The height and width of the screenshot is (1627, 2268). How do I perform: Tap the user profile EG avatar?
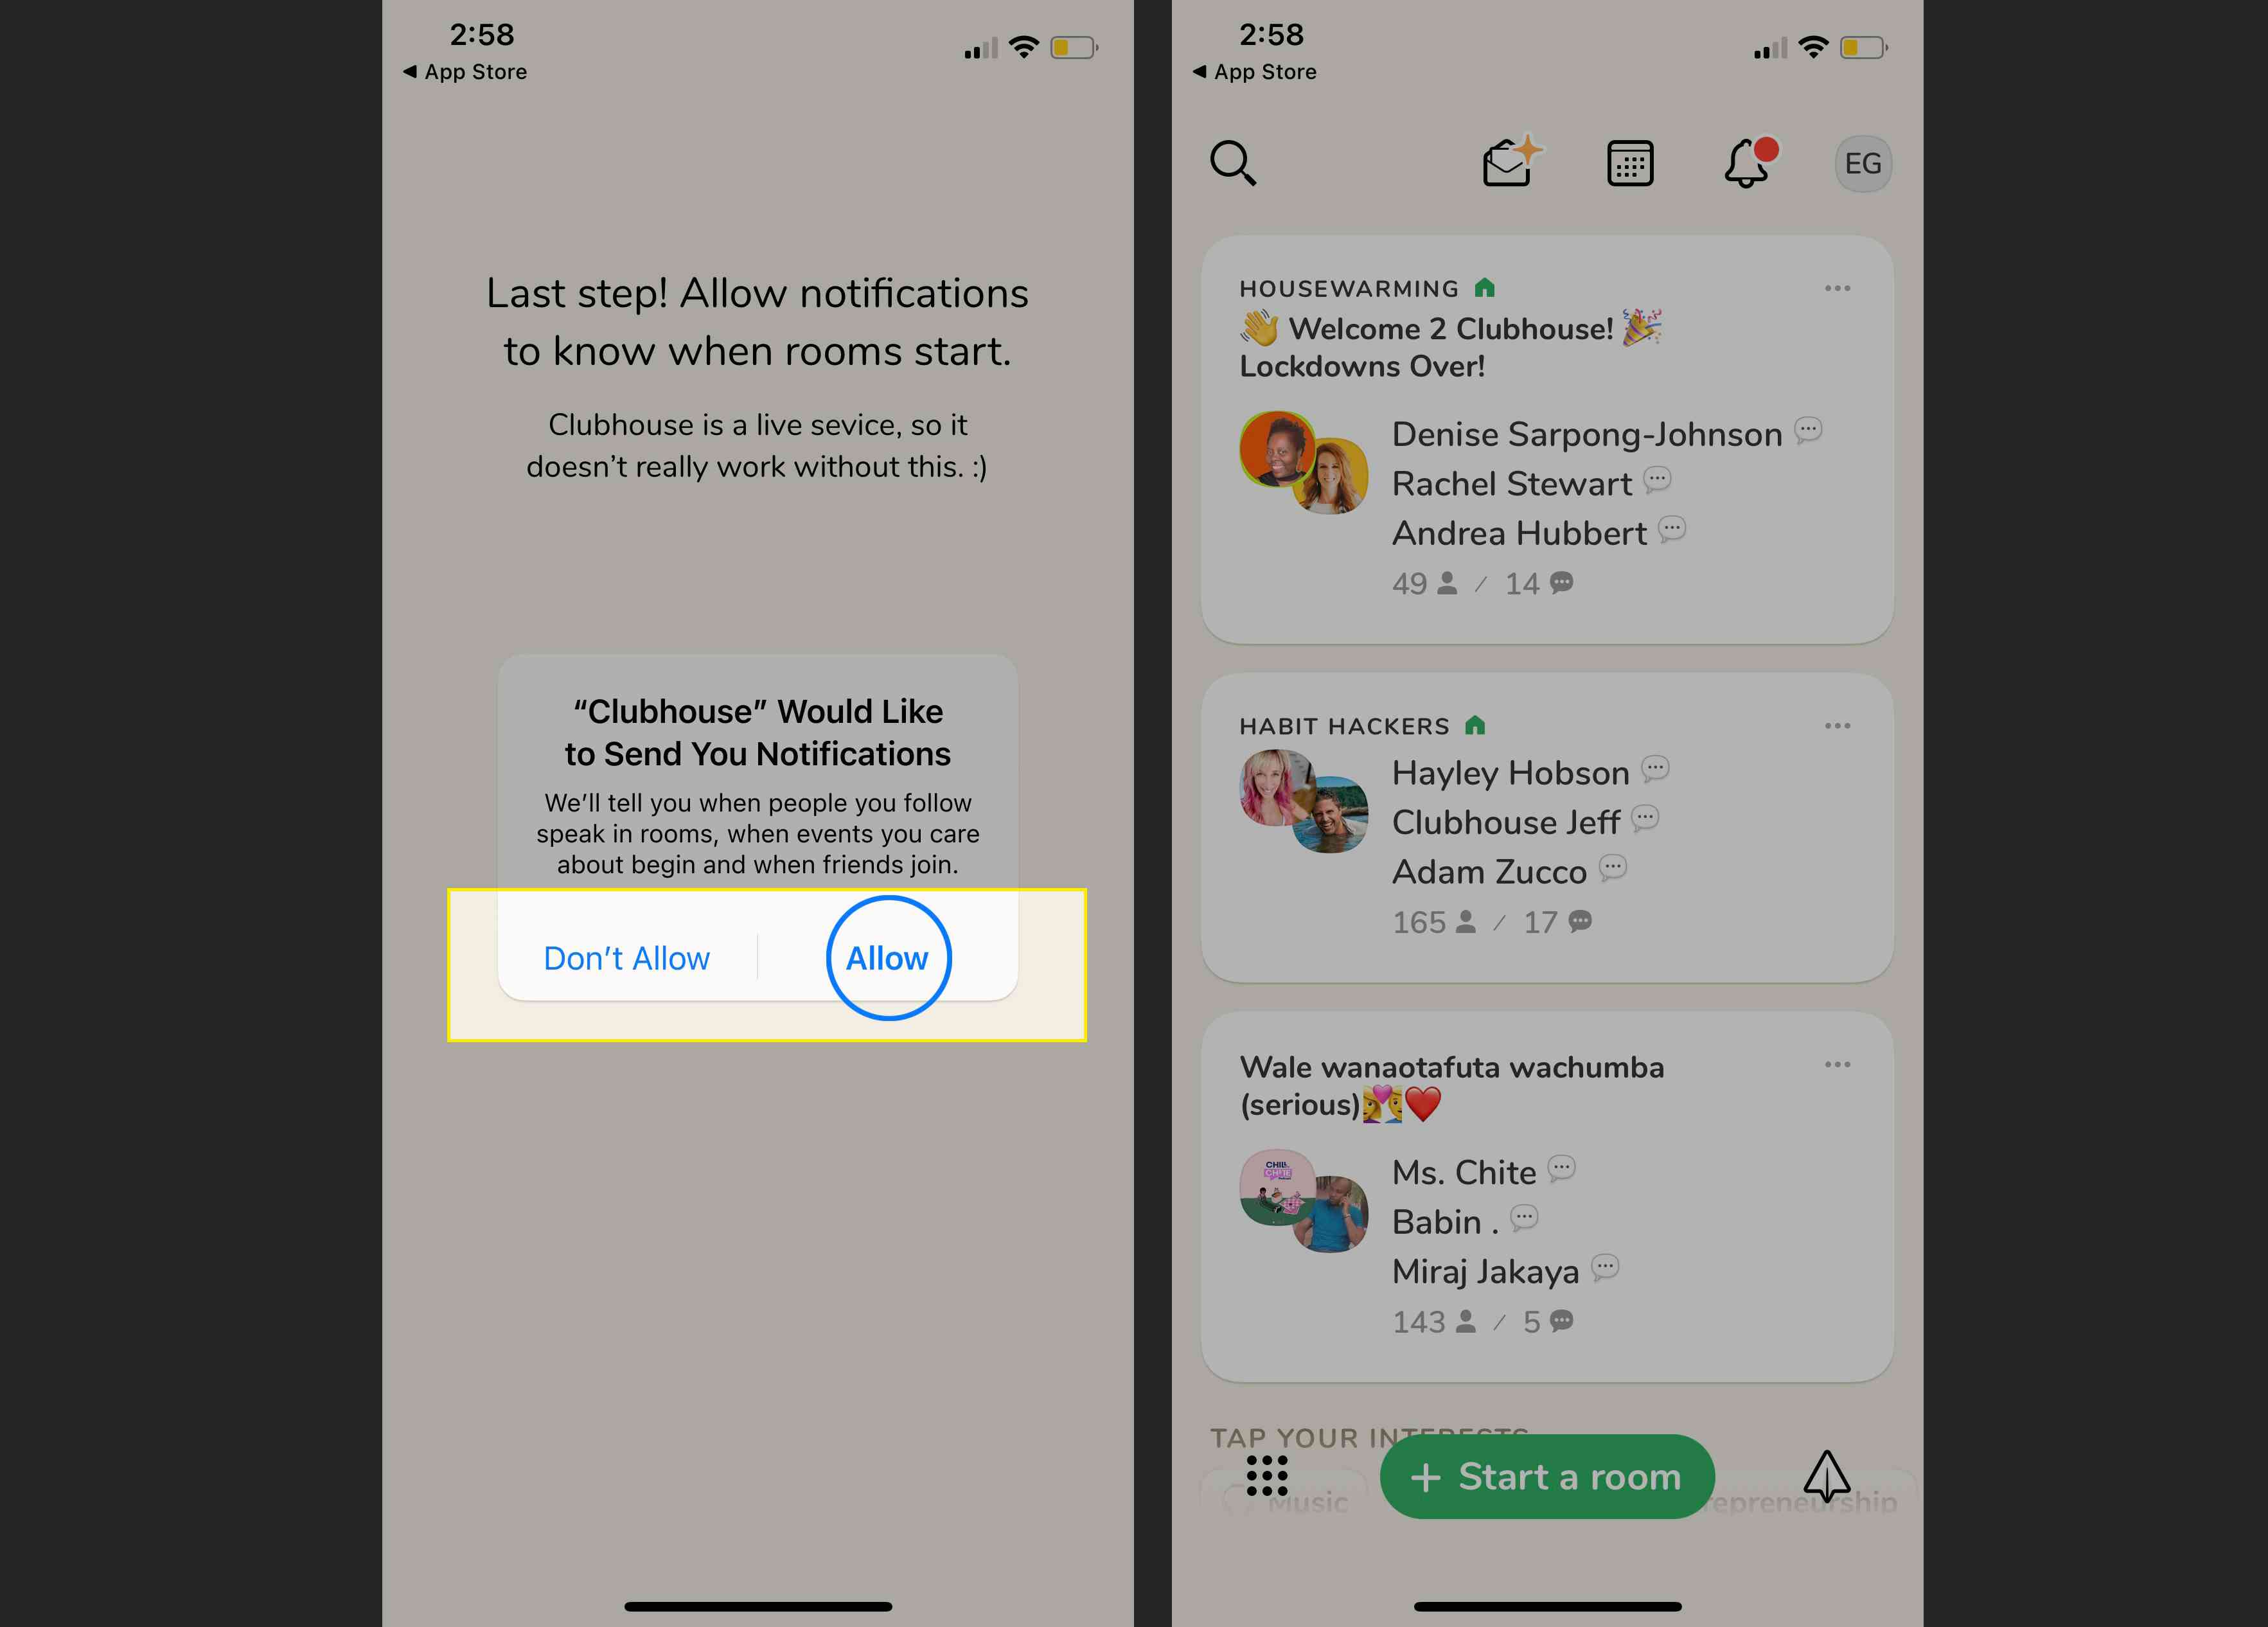(1861, 162)
